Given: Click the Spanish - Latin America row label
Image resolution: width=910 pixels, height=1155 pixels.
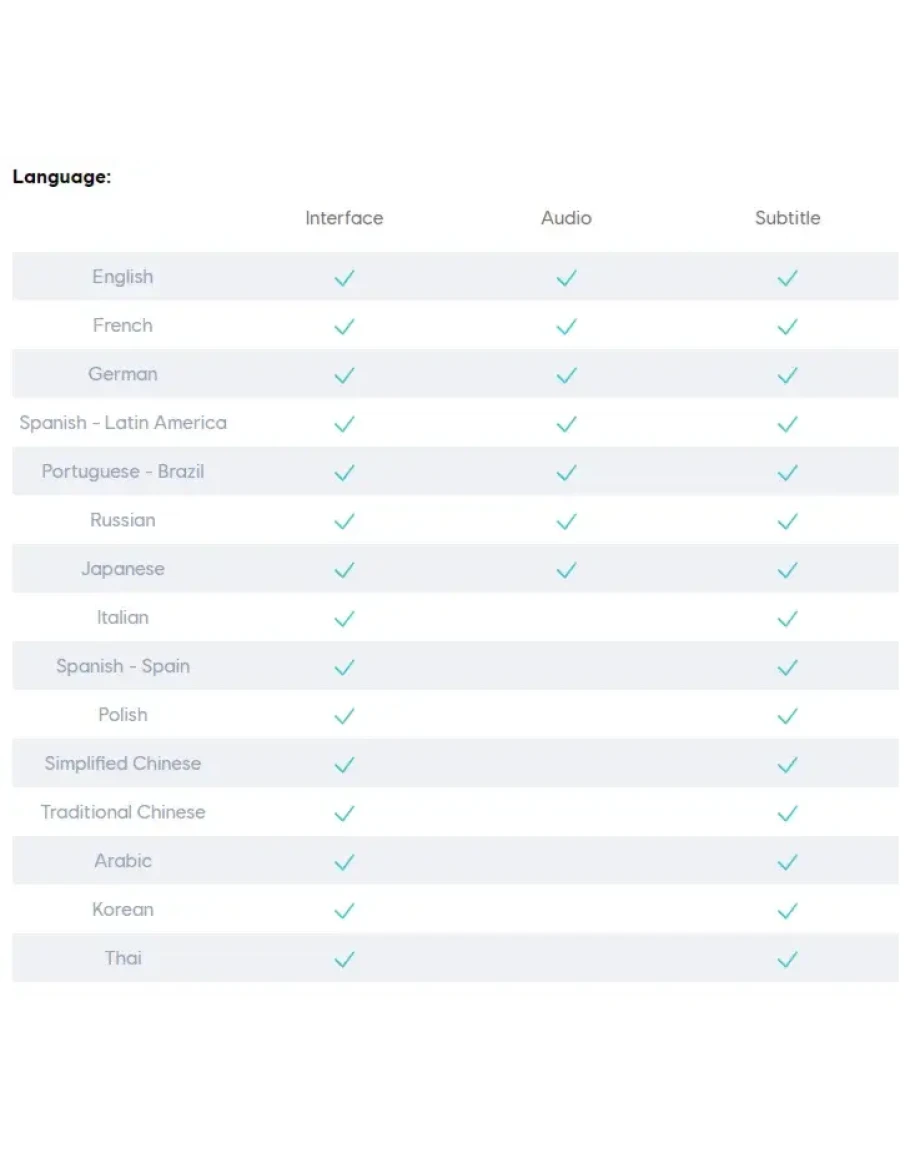Looking at the screenshot, I should tap(123, 423).
